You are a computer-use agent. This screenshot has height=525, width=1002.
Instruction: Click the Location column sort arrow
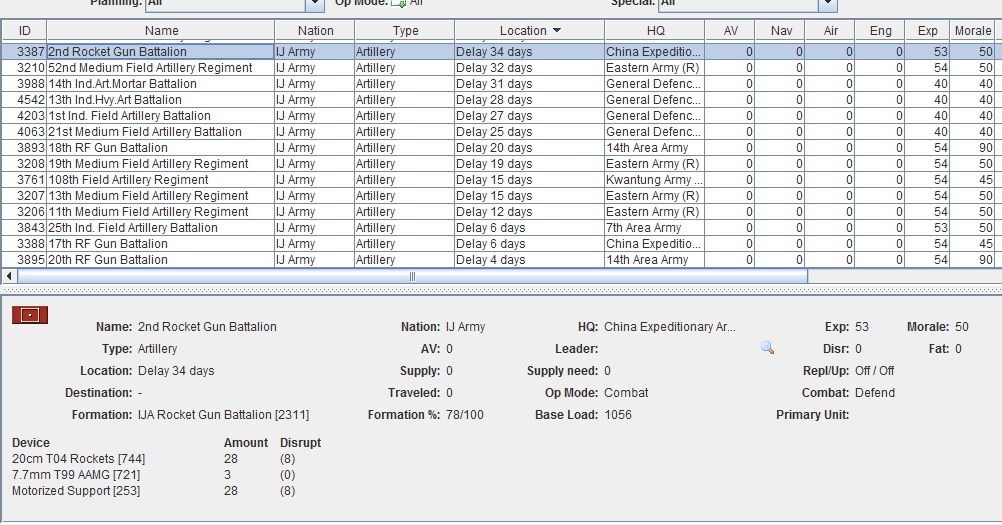[557, 31]
